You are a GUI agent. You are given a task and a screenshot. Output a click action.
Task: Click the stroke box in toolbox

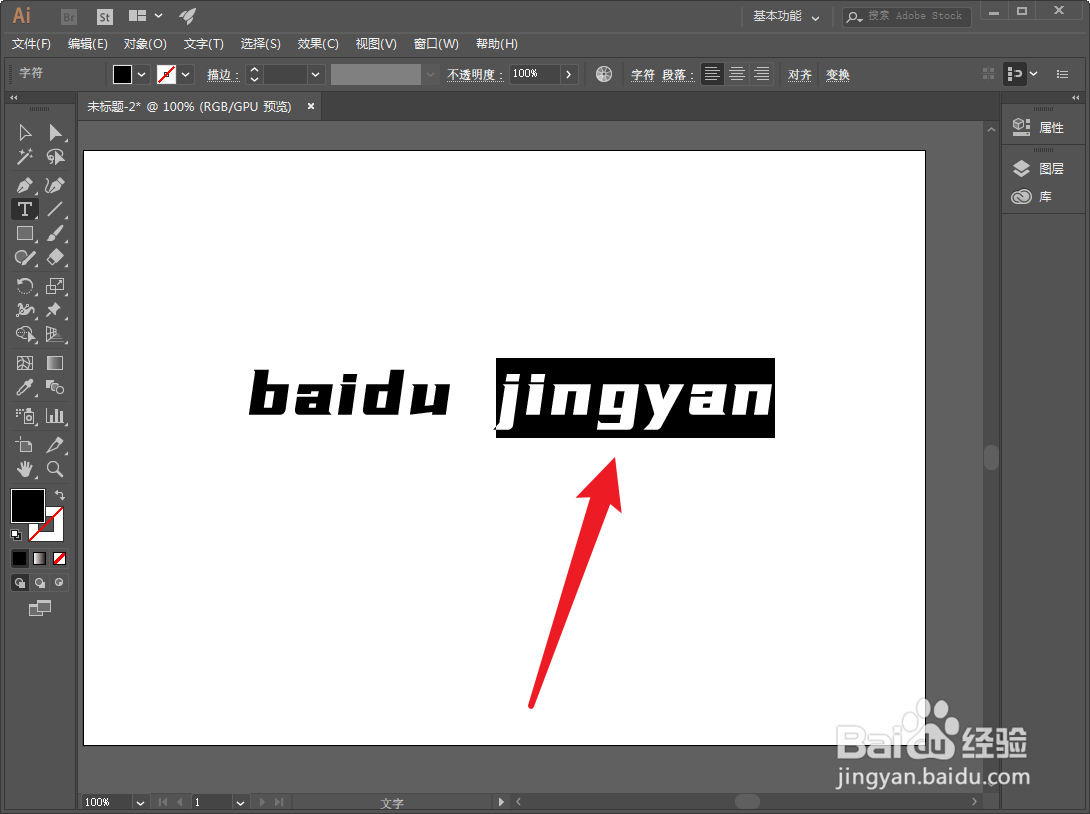pyautogui.click(x=55, y=532)
